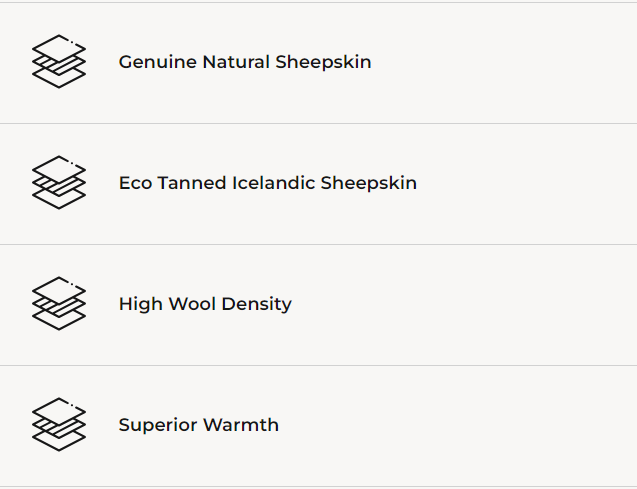Click the layers icon beside Genuine Natural Sheepskin
The image size is (637, 489).
click(59, 62)
